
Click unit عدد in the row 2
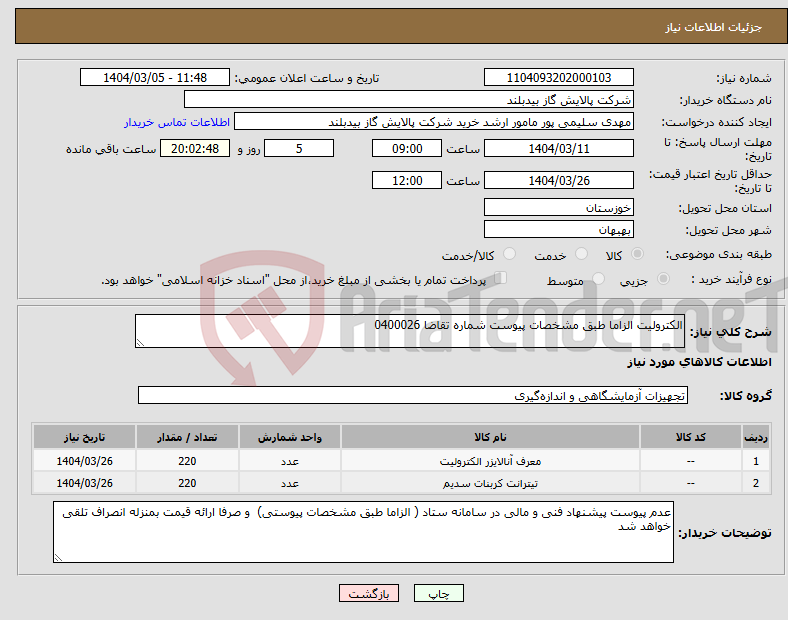tap(290, 483)
